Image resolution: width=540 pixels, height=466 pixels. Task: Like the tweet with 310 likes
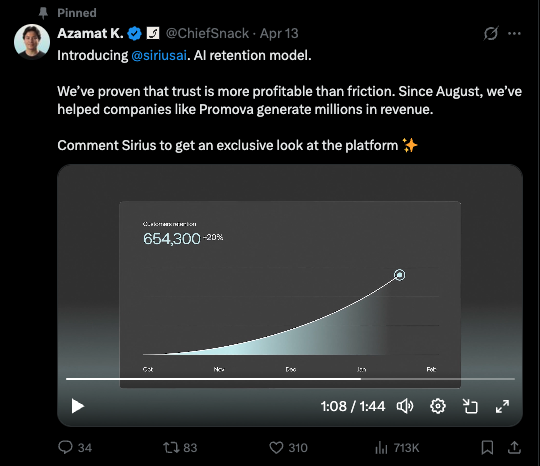pyautogui.click(x=276, y=447)
